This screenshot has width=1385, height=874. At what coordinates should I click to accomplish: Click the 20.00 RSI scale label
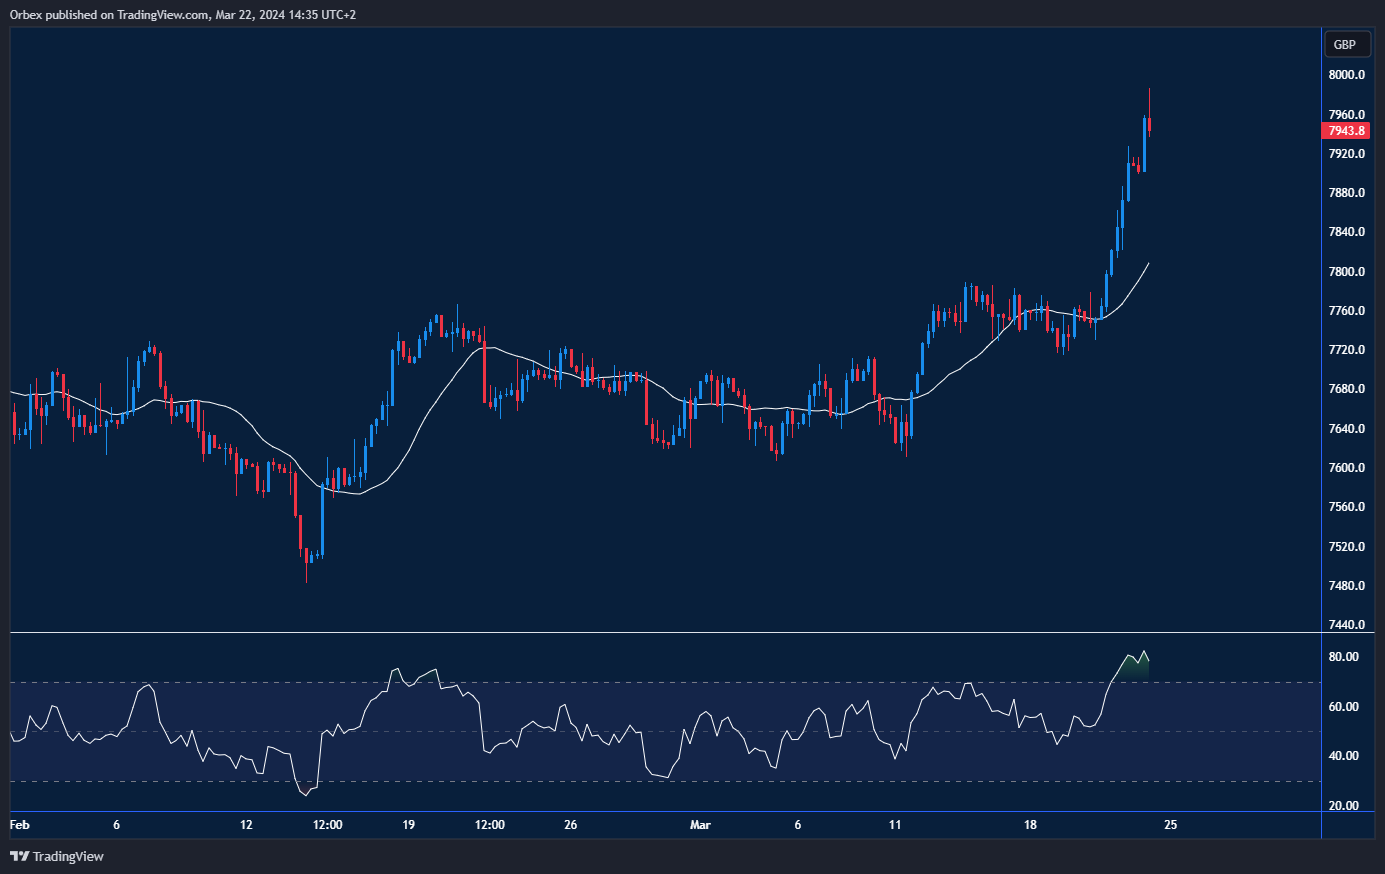[1344, 806]
